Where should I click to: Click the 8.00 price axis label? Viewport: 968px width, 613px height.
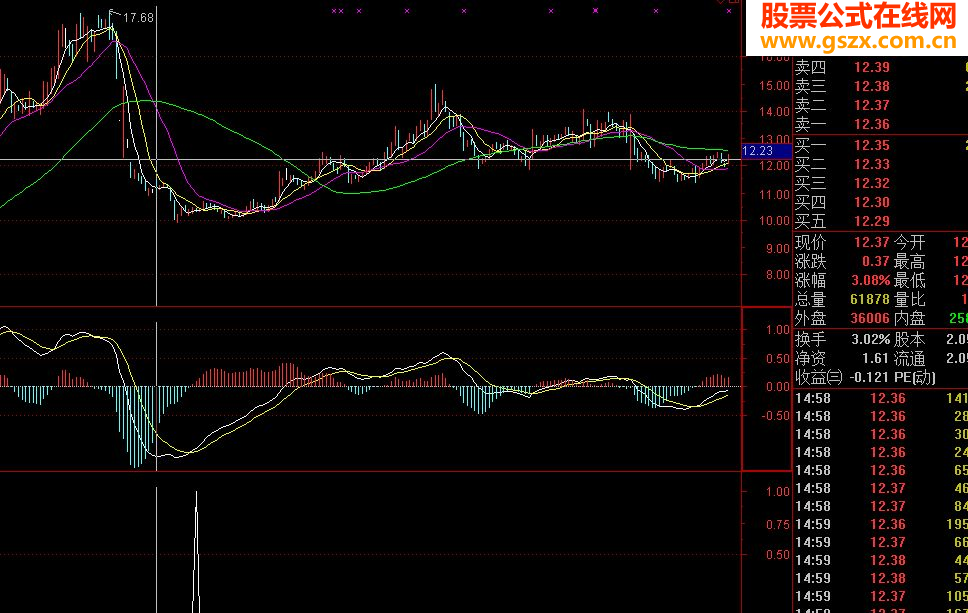778,275
